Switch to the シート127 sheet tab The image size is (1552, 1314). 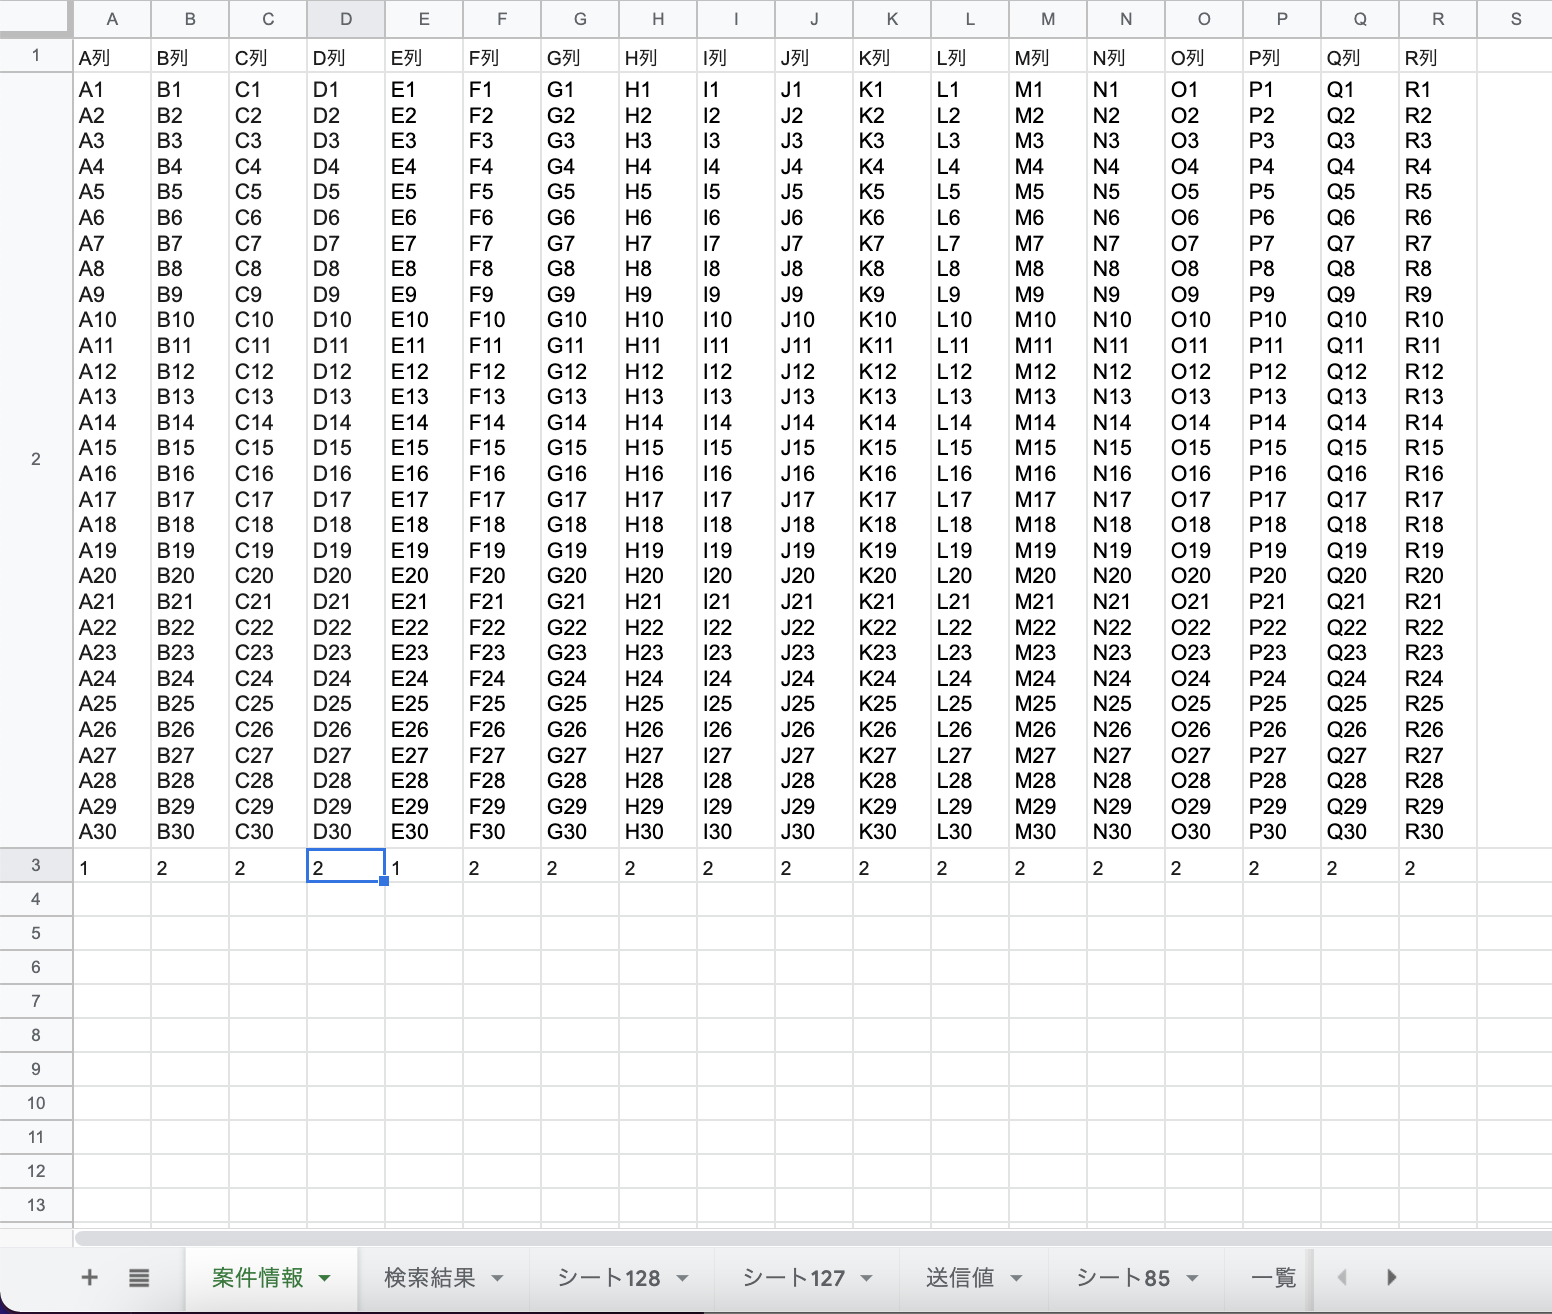pyautogui.click(x=793, y=1278)
